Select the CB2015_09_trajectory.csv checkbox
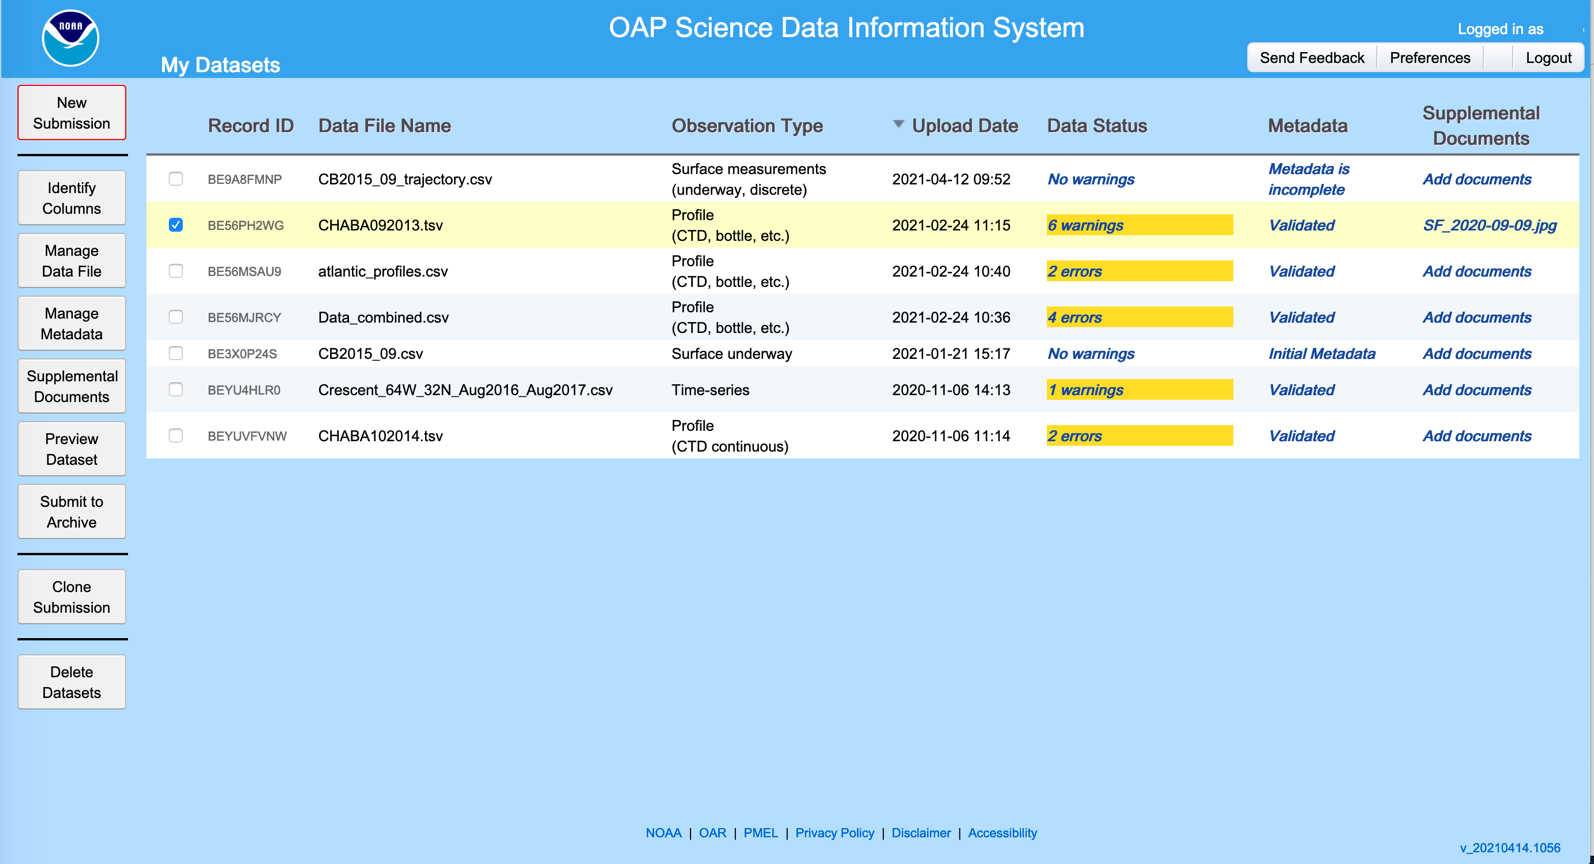The image size is (1594, 864). click(176, 179)
